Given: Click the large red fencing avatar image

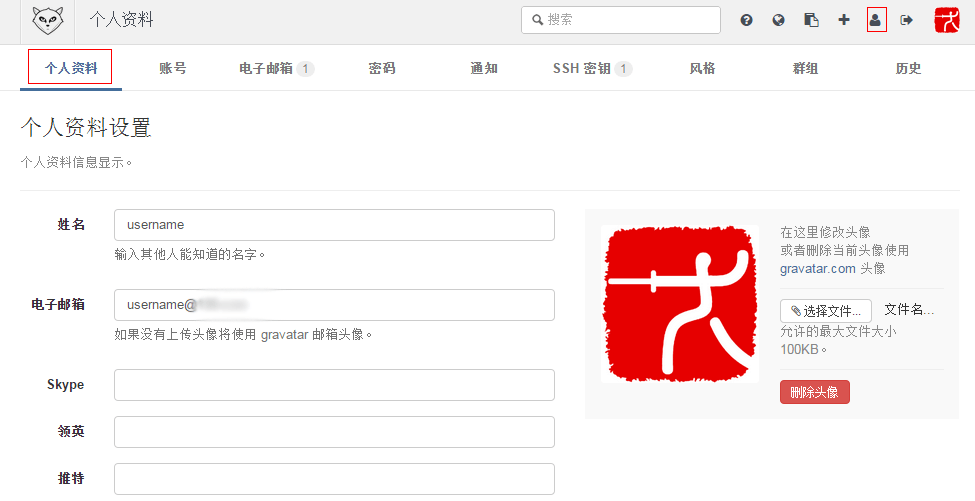Looking at the screenshot, I should click(680, 303).
